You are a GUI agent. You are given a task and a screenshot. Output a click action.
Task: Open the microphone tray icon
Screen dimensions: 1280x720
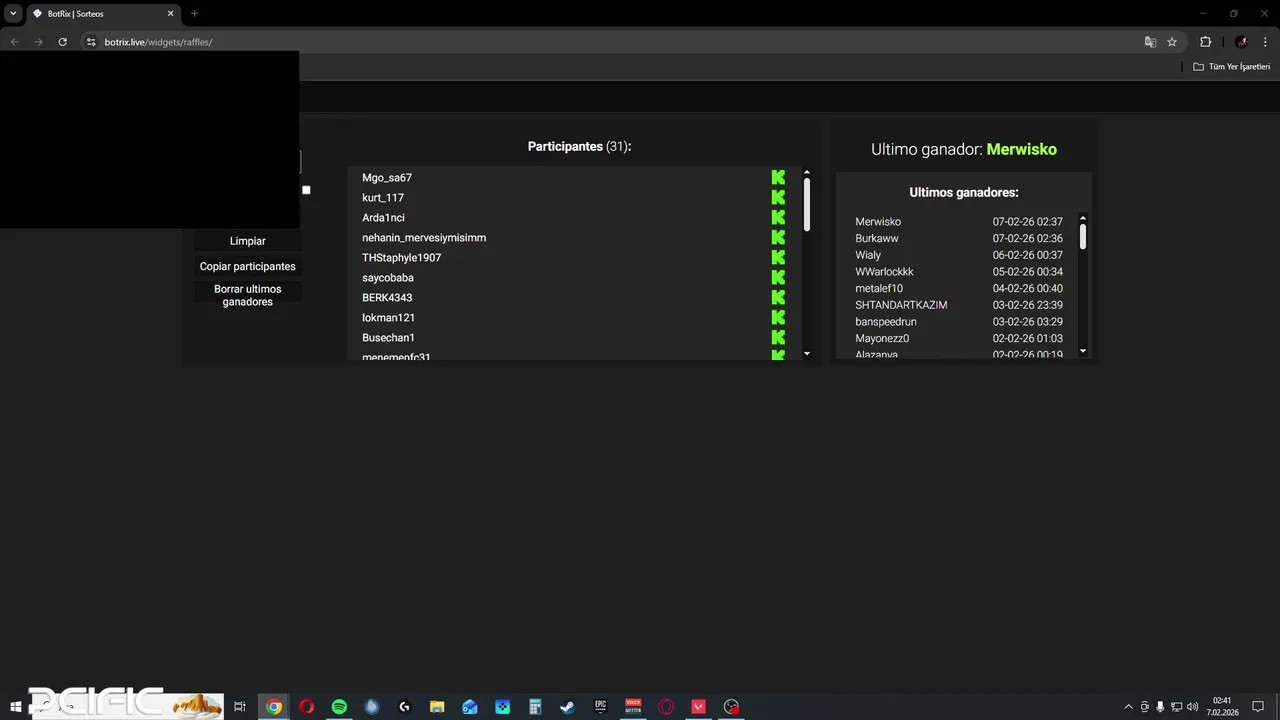click(1160, 707)
